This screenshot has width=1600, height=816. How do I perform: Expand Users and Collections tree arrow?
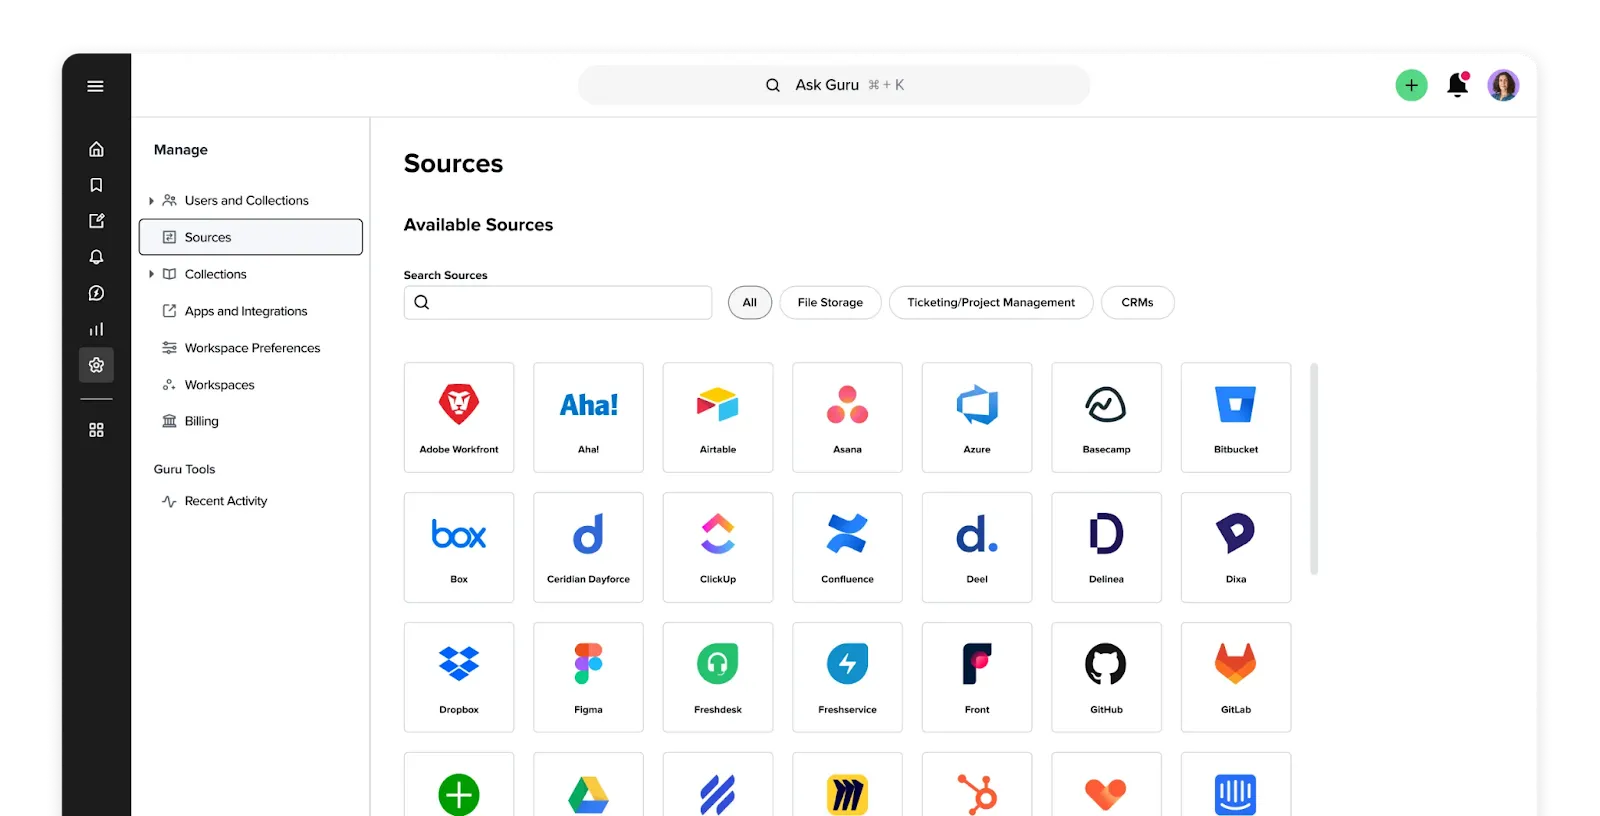point(151,201)
